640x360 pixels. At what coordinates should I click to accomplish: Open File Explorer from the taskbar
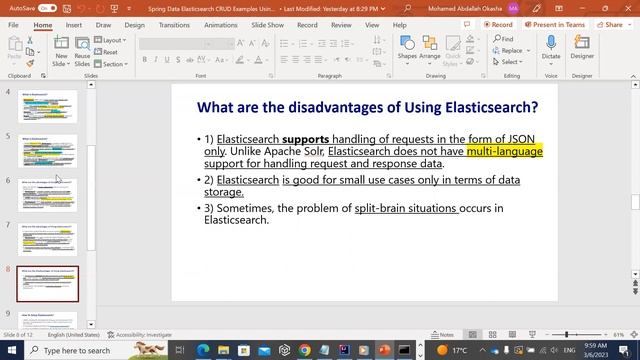point(223,350)
